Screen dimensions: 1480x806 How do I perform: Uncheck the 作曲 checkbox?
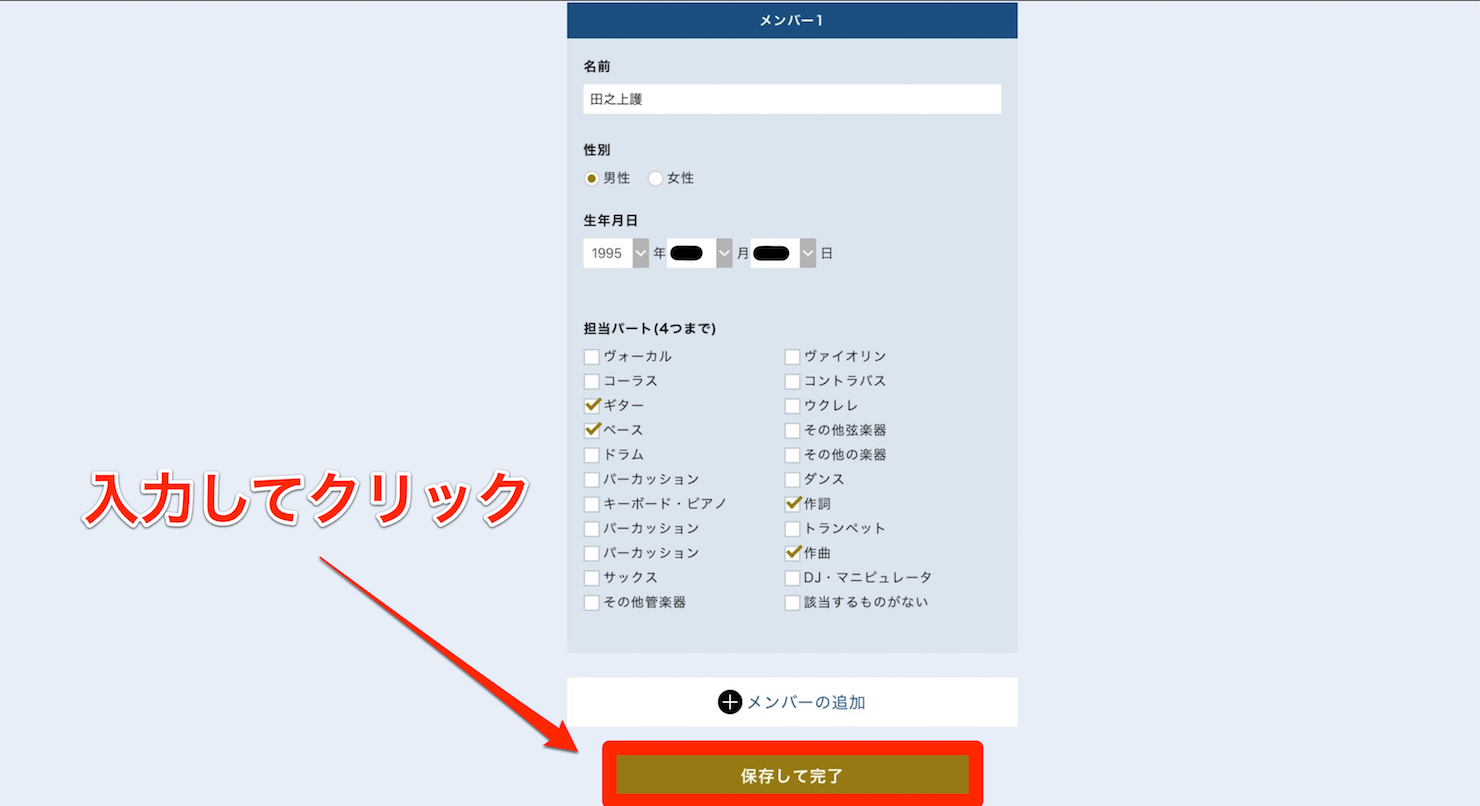tap(792, 553)
